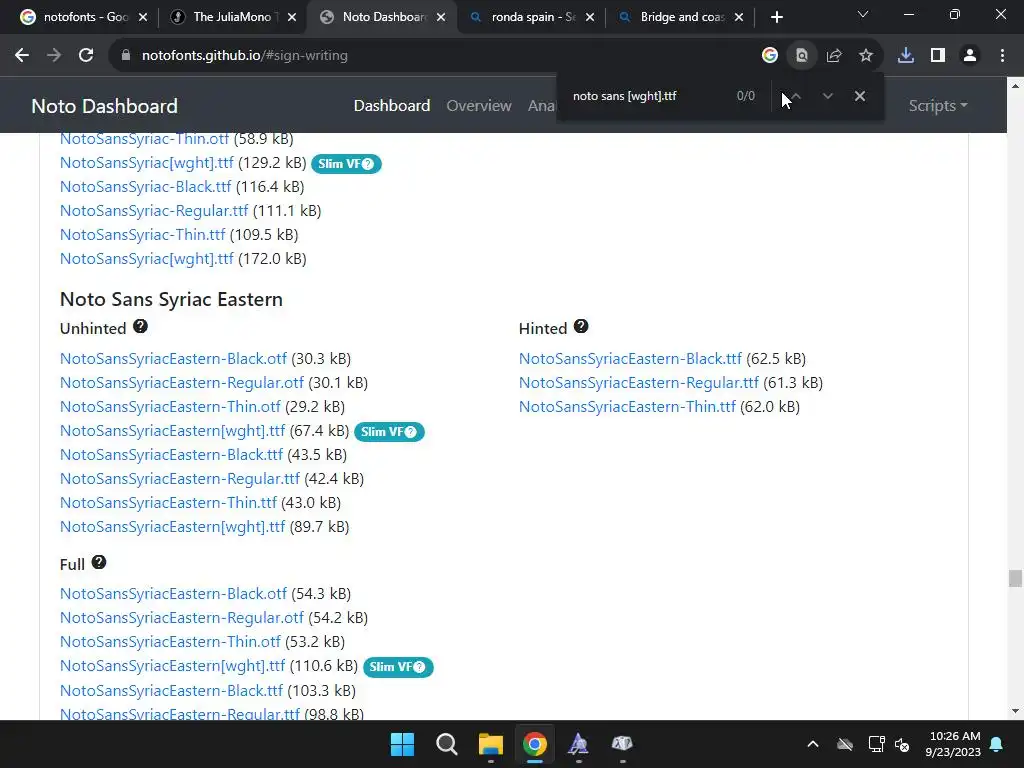Close the Noto Dashboard tab
1024x768 pixels.
pos(441,17)
